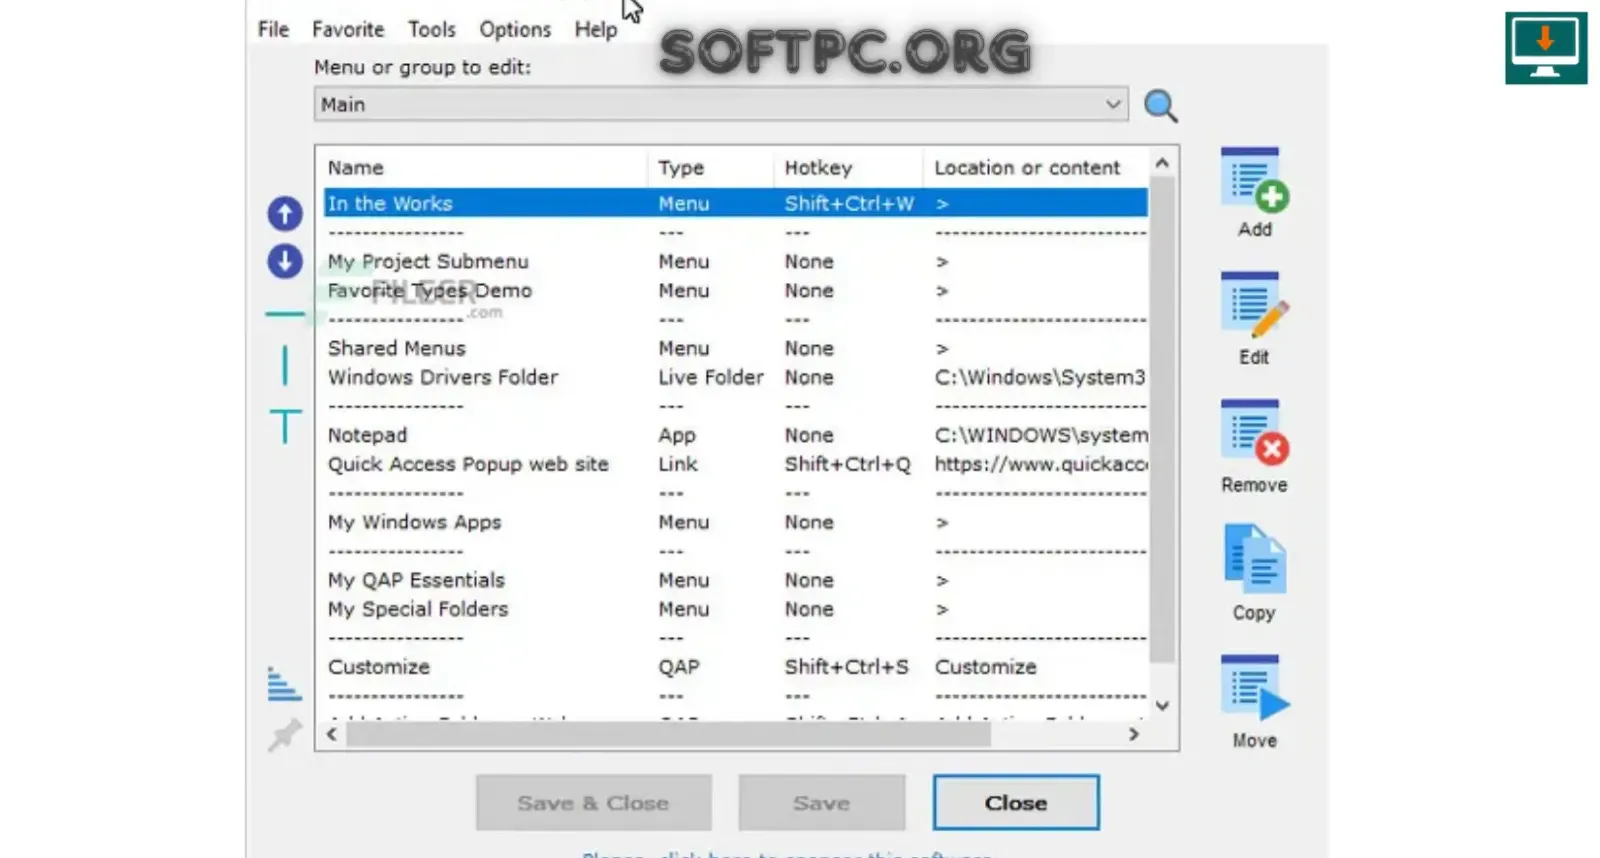The height and width of the screenshot is (858, 1600).
Task: Select My Project Submenu row
Action: pos(735,261)
